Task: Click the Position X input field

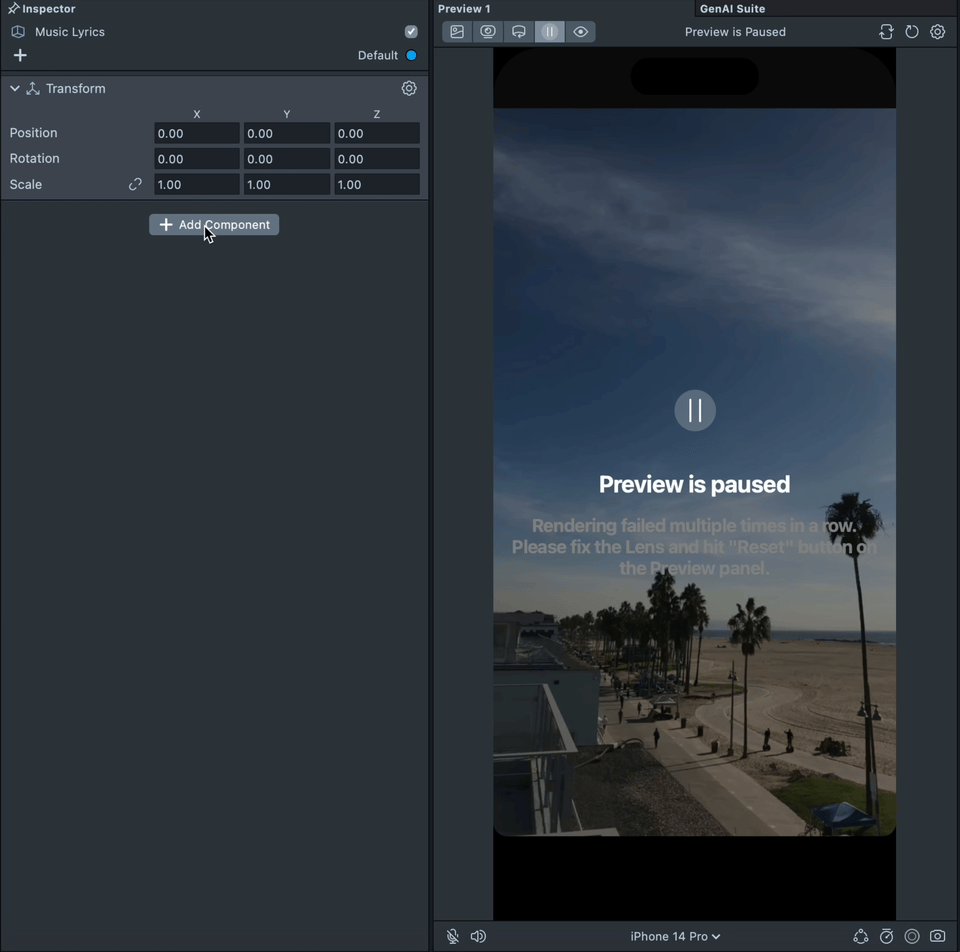Action: pyautogui.click(x=196, y=133)
